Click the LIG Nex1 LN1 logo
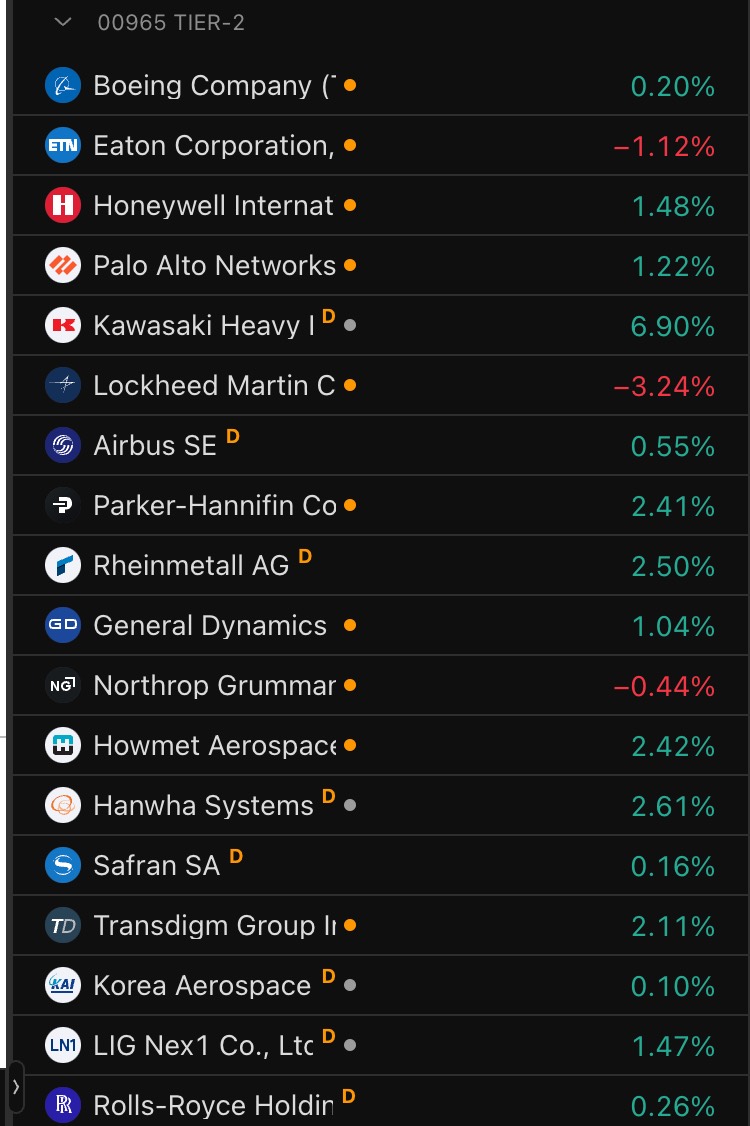The width and height of the screenshot is (750, 1126). click(x=63, y=1046)
